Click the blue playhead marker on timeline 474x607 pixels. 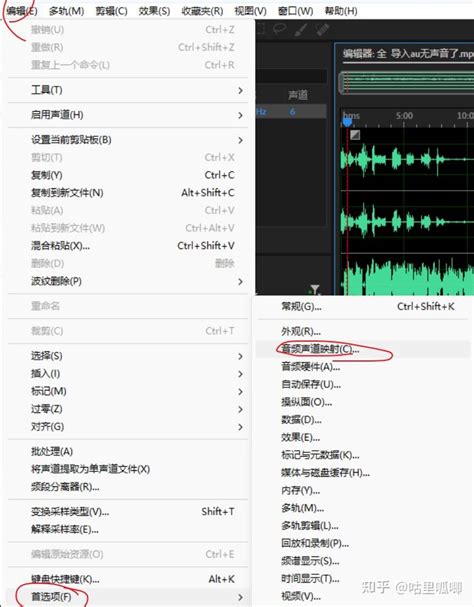coord(347,122)
